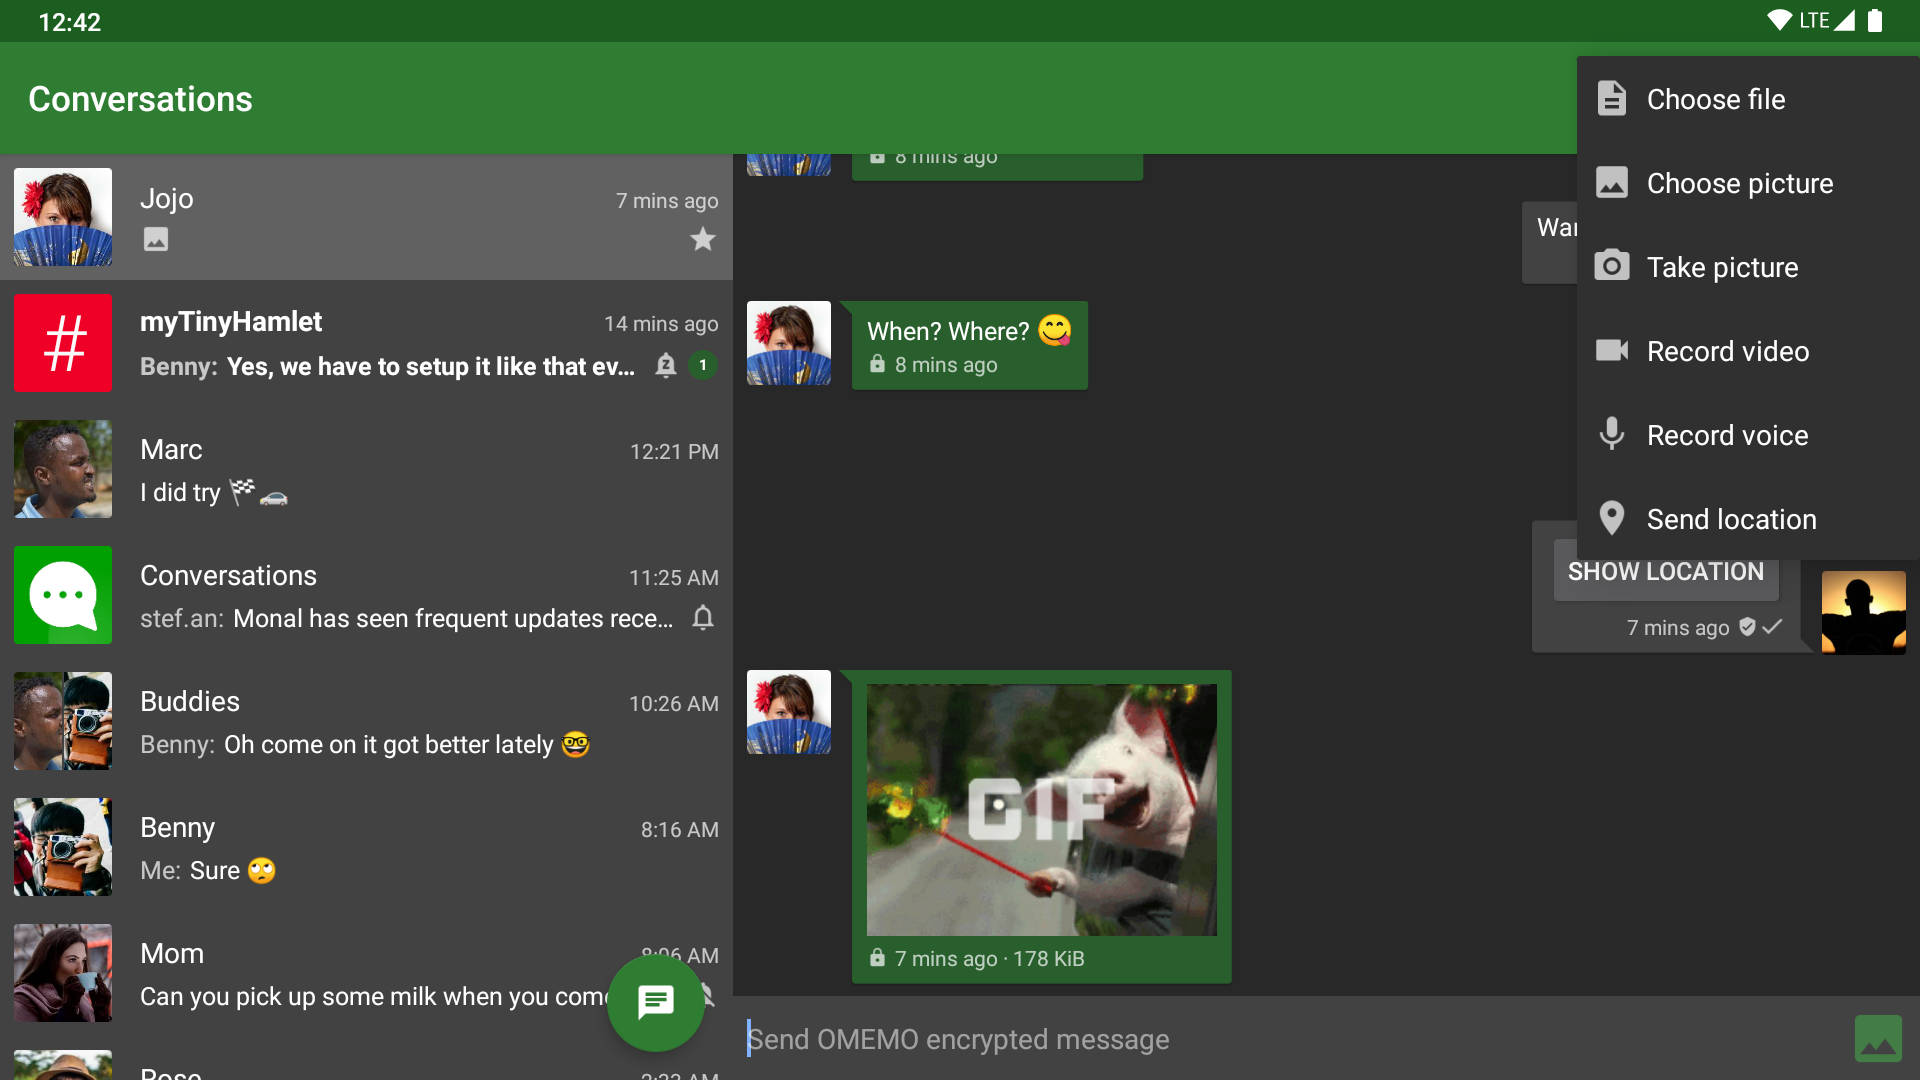Image resolution: width=1920 pixels, height=1080 pixels.
Task: Click Jojo's avatar next to When? Where? message
Action: coord(788,343)
